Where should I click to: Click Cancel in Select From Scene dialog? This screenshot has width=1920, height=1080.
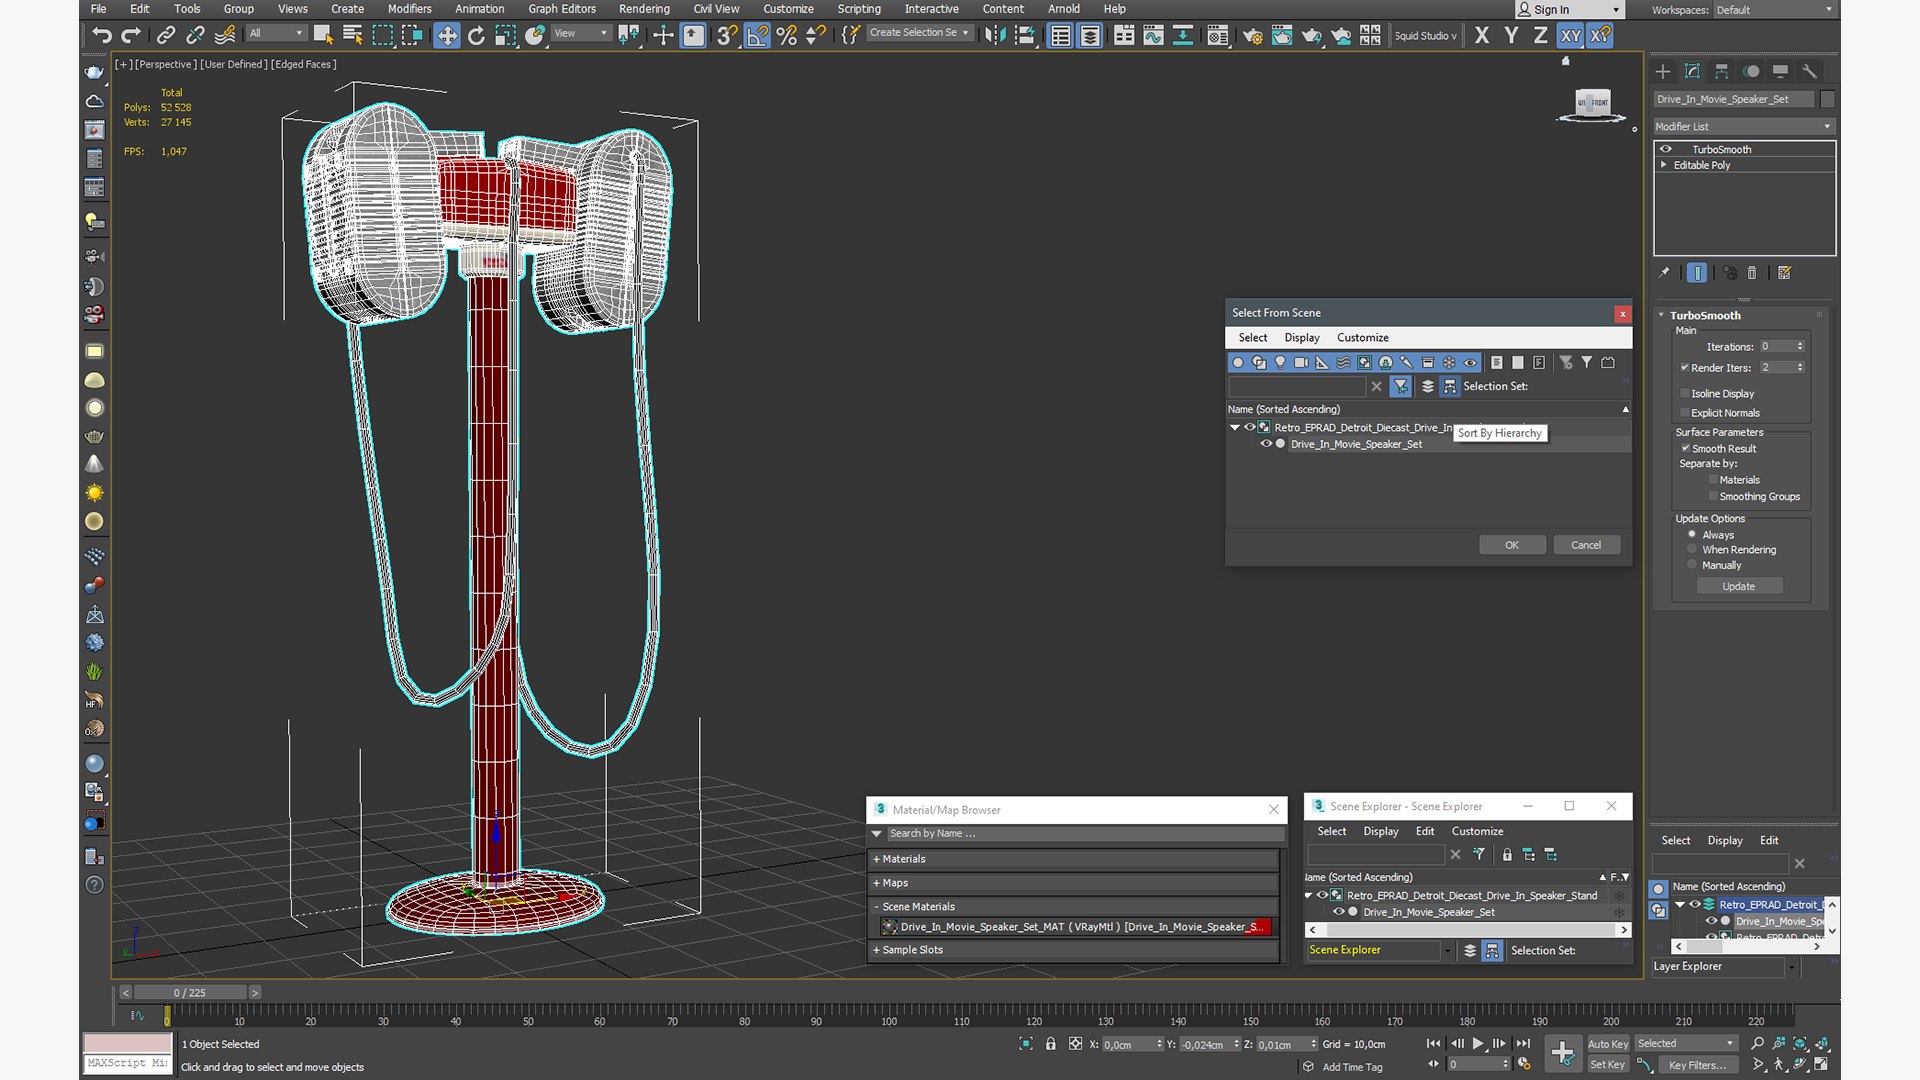(1586, 545)
